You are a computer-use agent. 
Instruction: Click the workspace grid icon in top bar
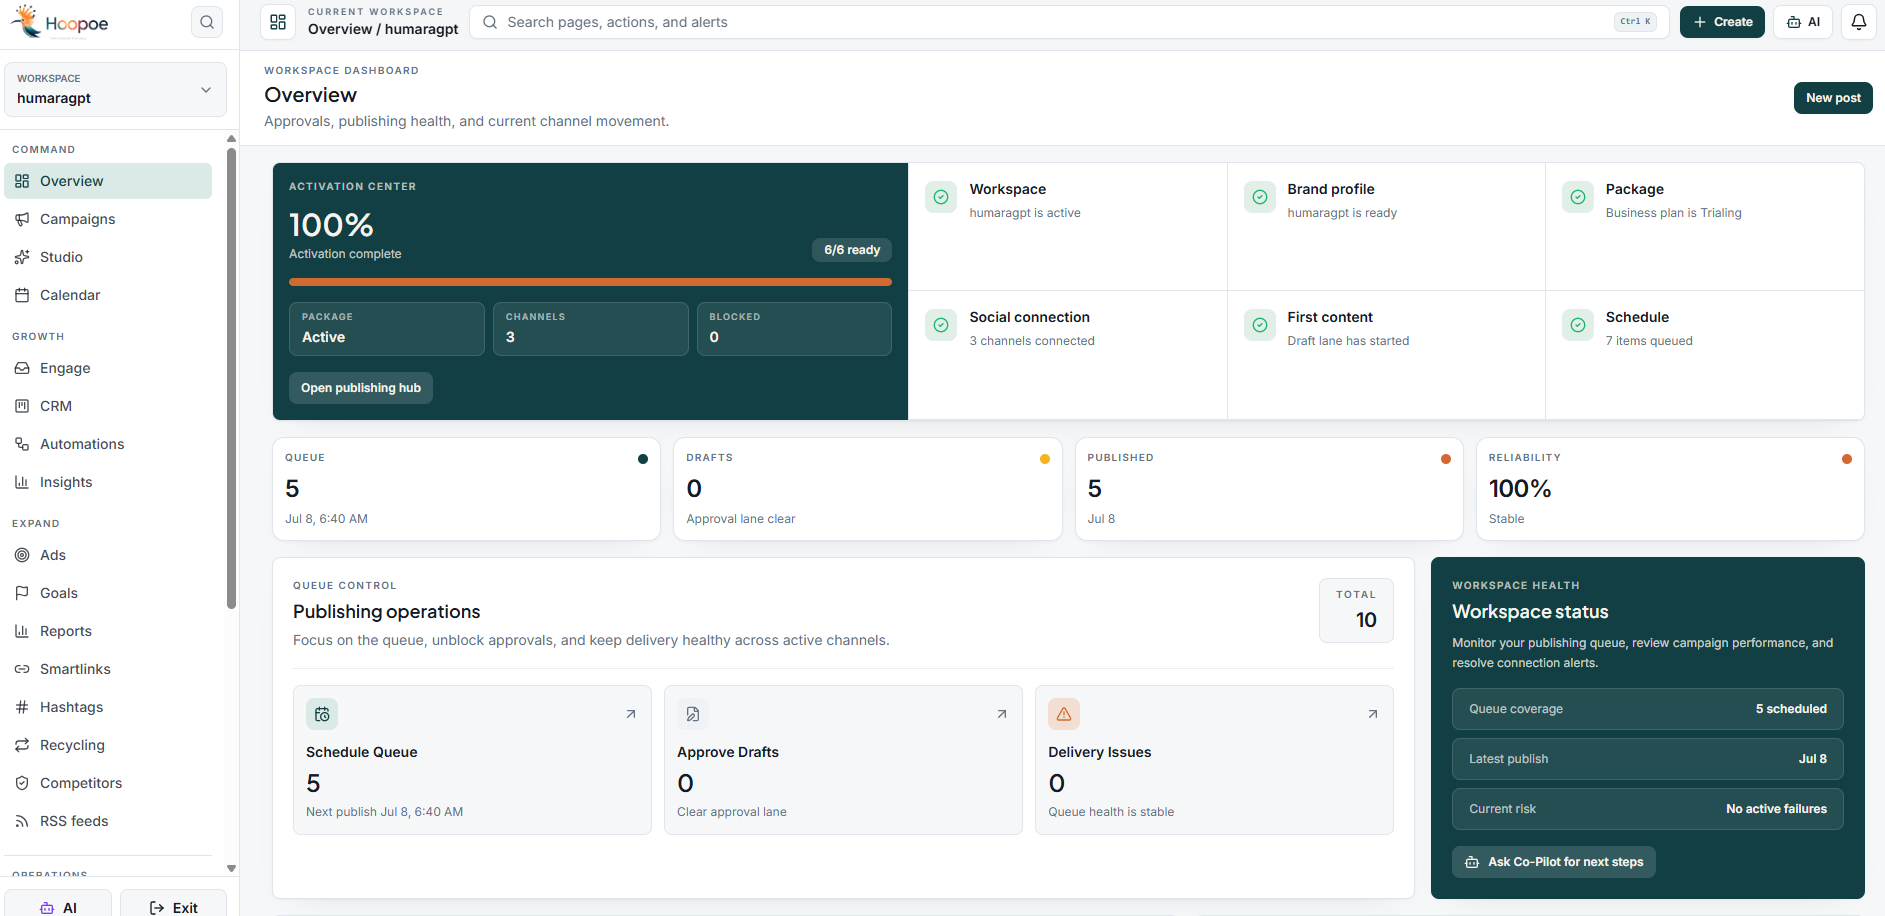point(278,22)
